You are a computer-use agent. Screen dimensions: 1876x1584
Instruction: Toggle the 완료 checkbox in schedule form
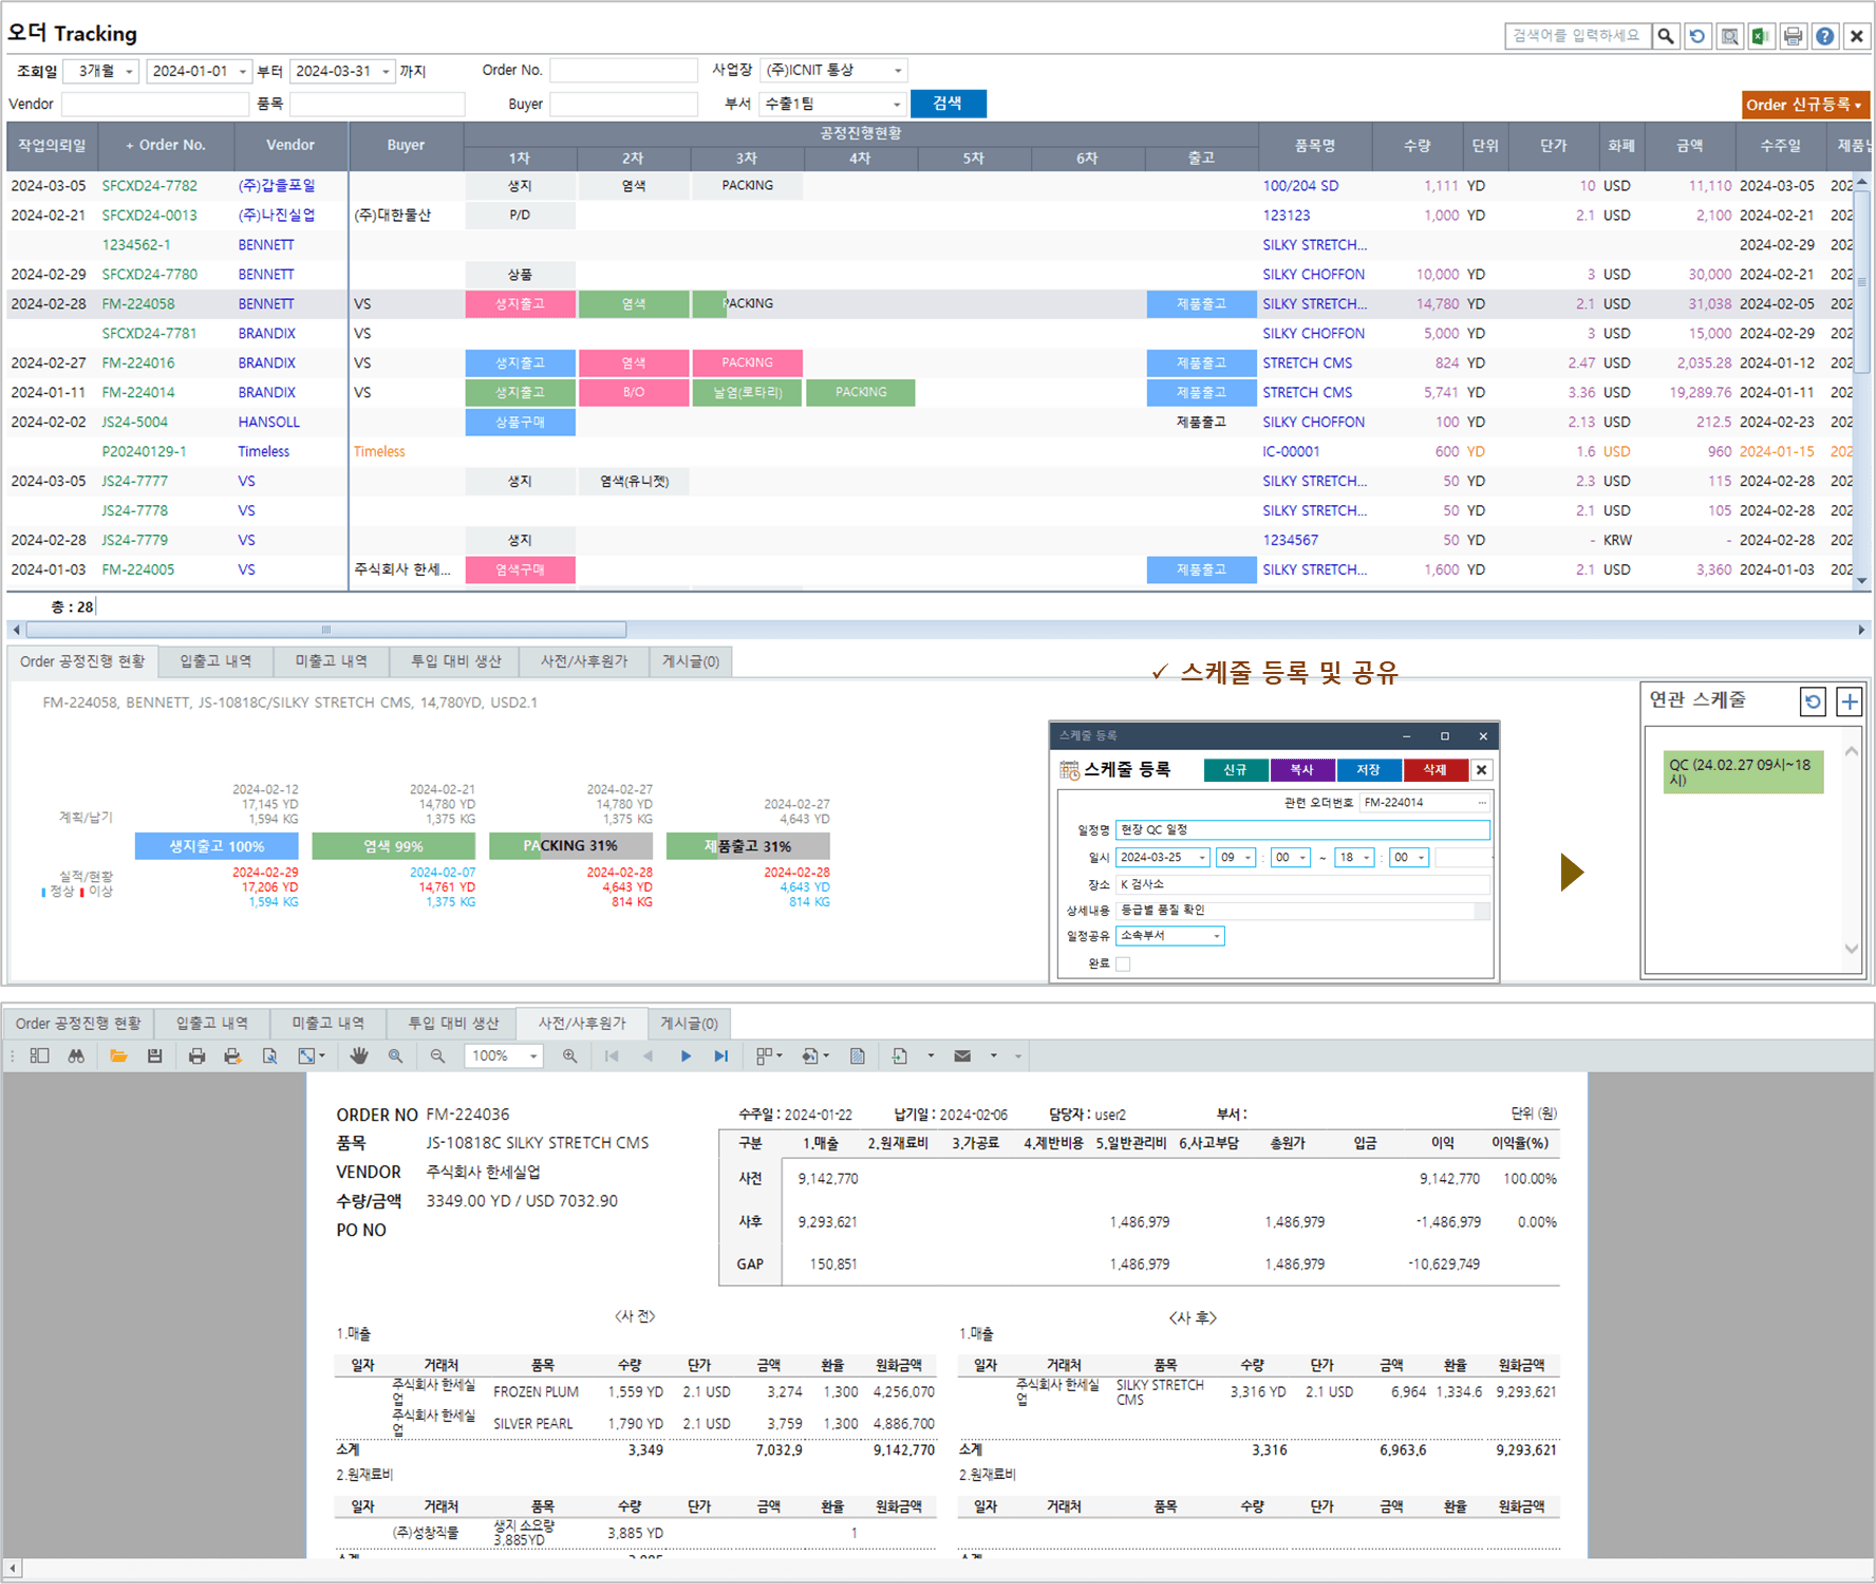(x=1123, y=964)
